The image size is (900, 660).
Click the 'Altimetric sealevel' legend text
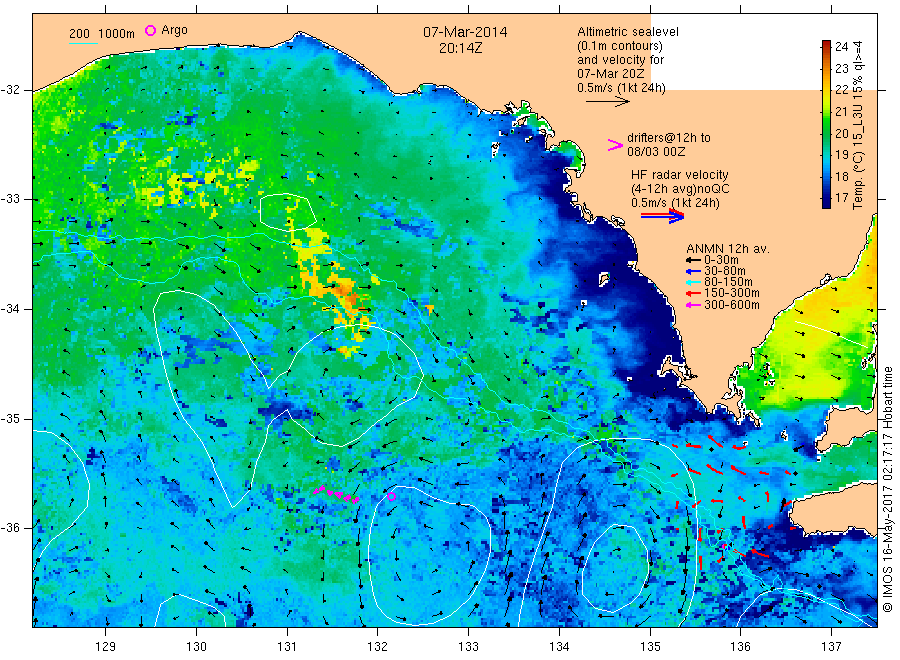pyautogui.click(x=627, y=32)
